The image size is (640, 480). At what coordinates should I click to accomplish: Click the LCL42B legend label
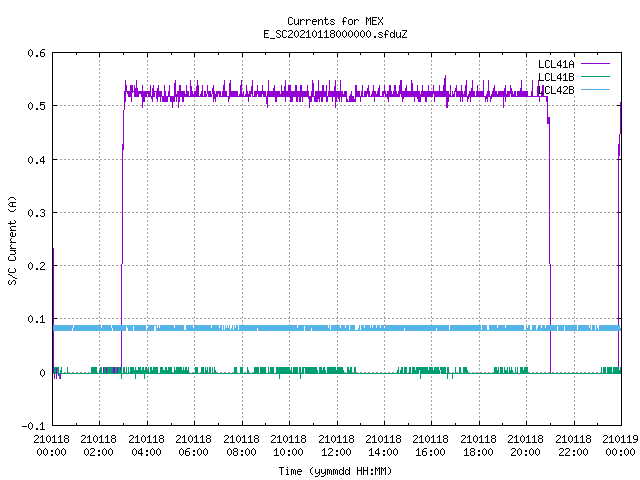coord(556,90)
